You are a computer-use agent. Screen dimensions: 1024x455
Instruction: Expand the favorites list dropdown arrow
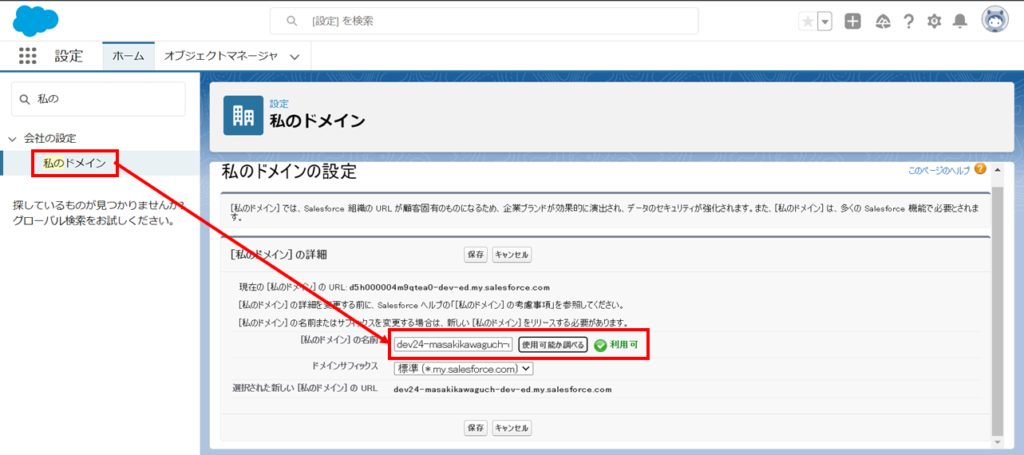tap(825, 21)
